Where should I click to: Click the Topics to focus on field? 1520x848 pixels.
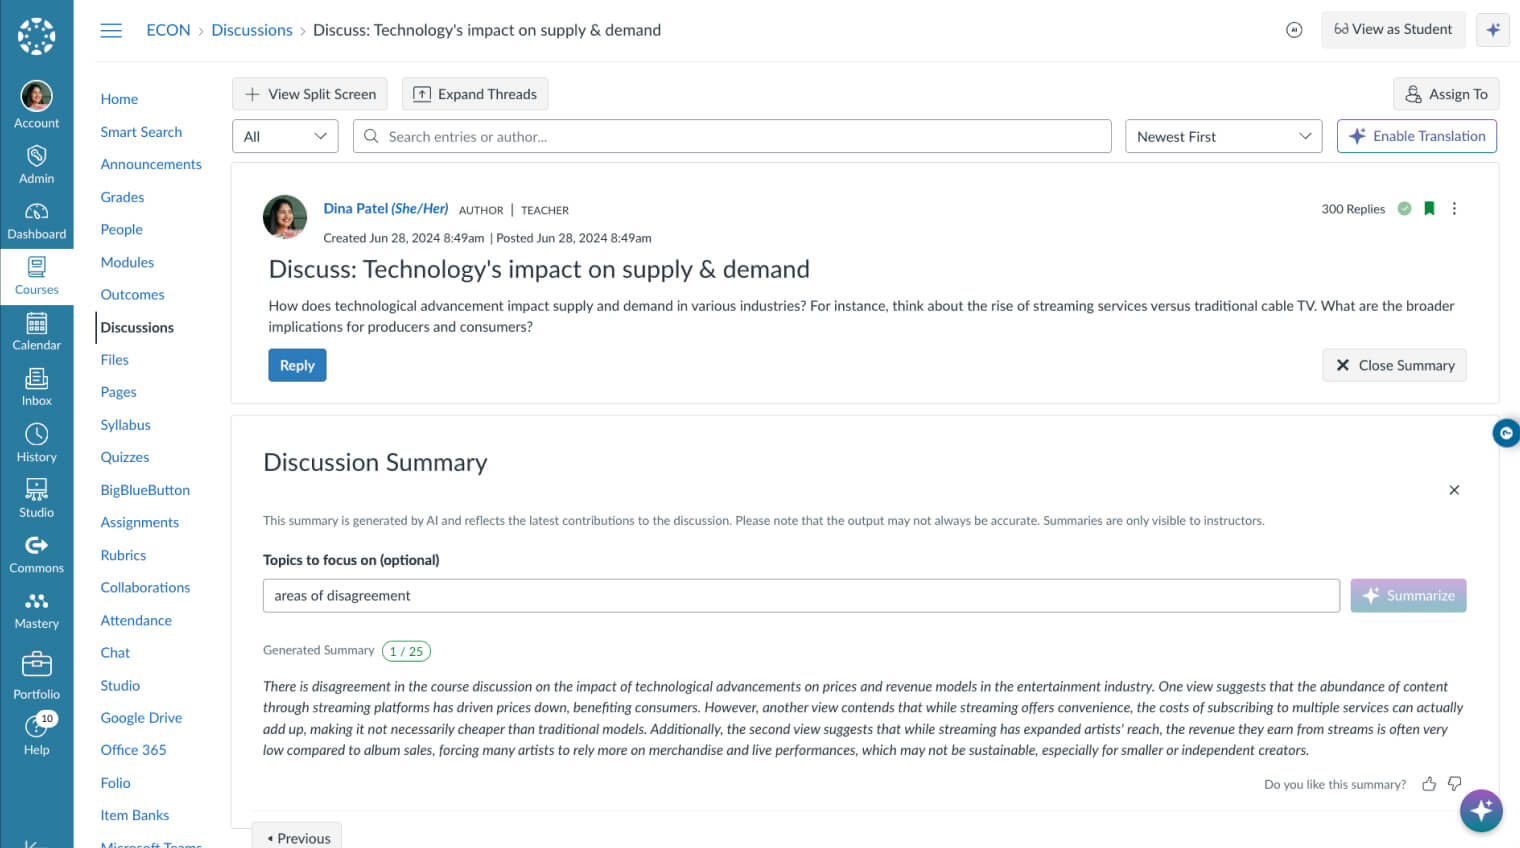(800, 596)
